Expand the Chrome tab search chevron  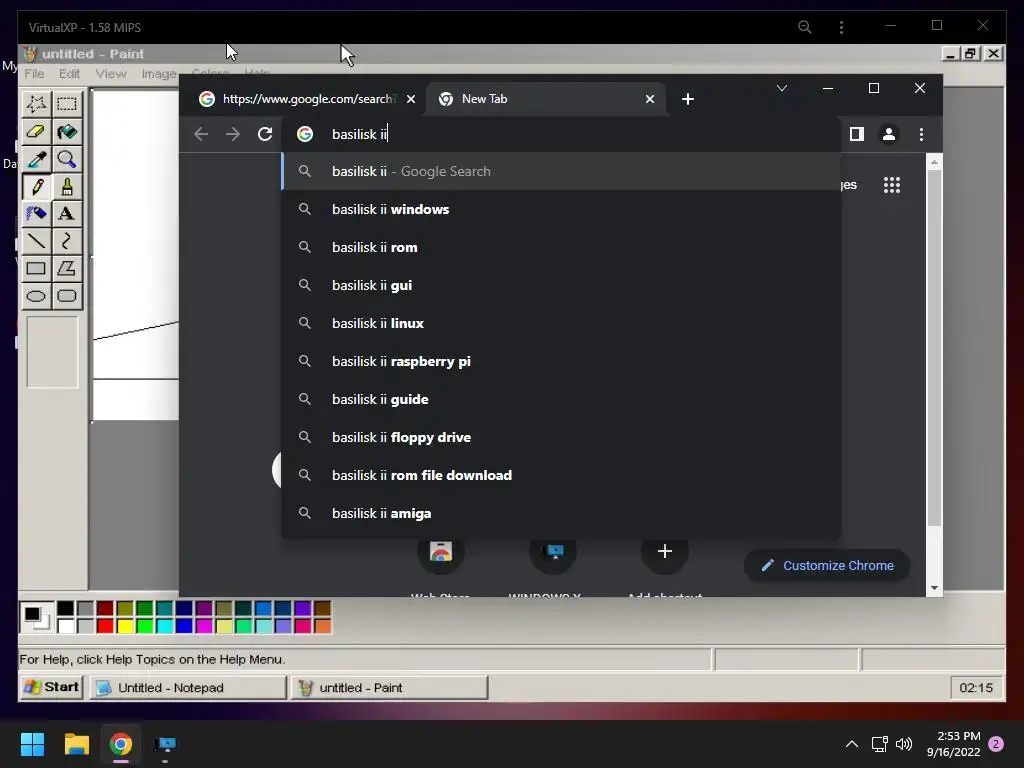click(x=782, y=88)
